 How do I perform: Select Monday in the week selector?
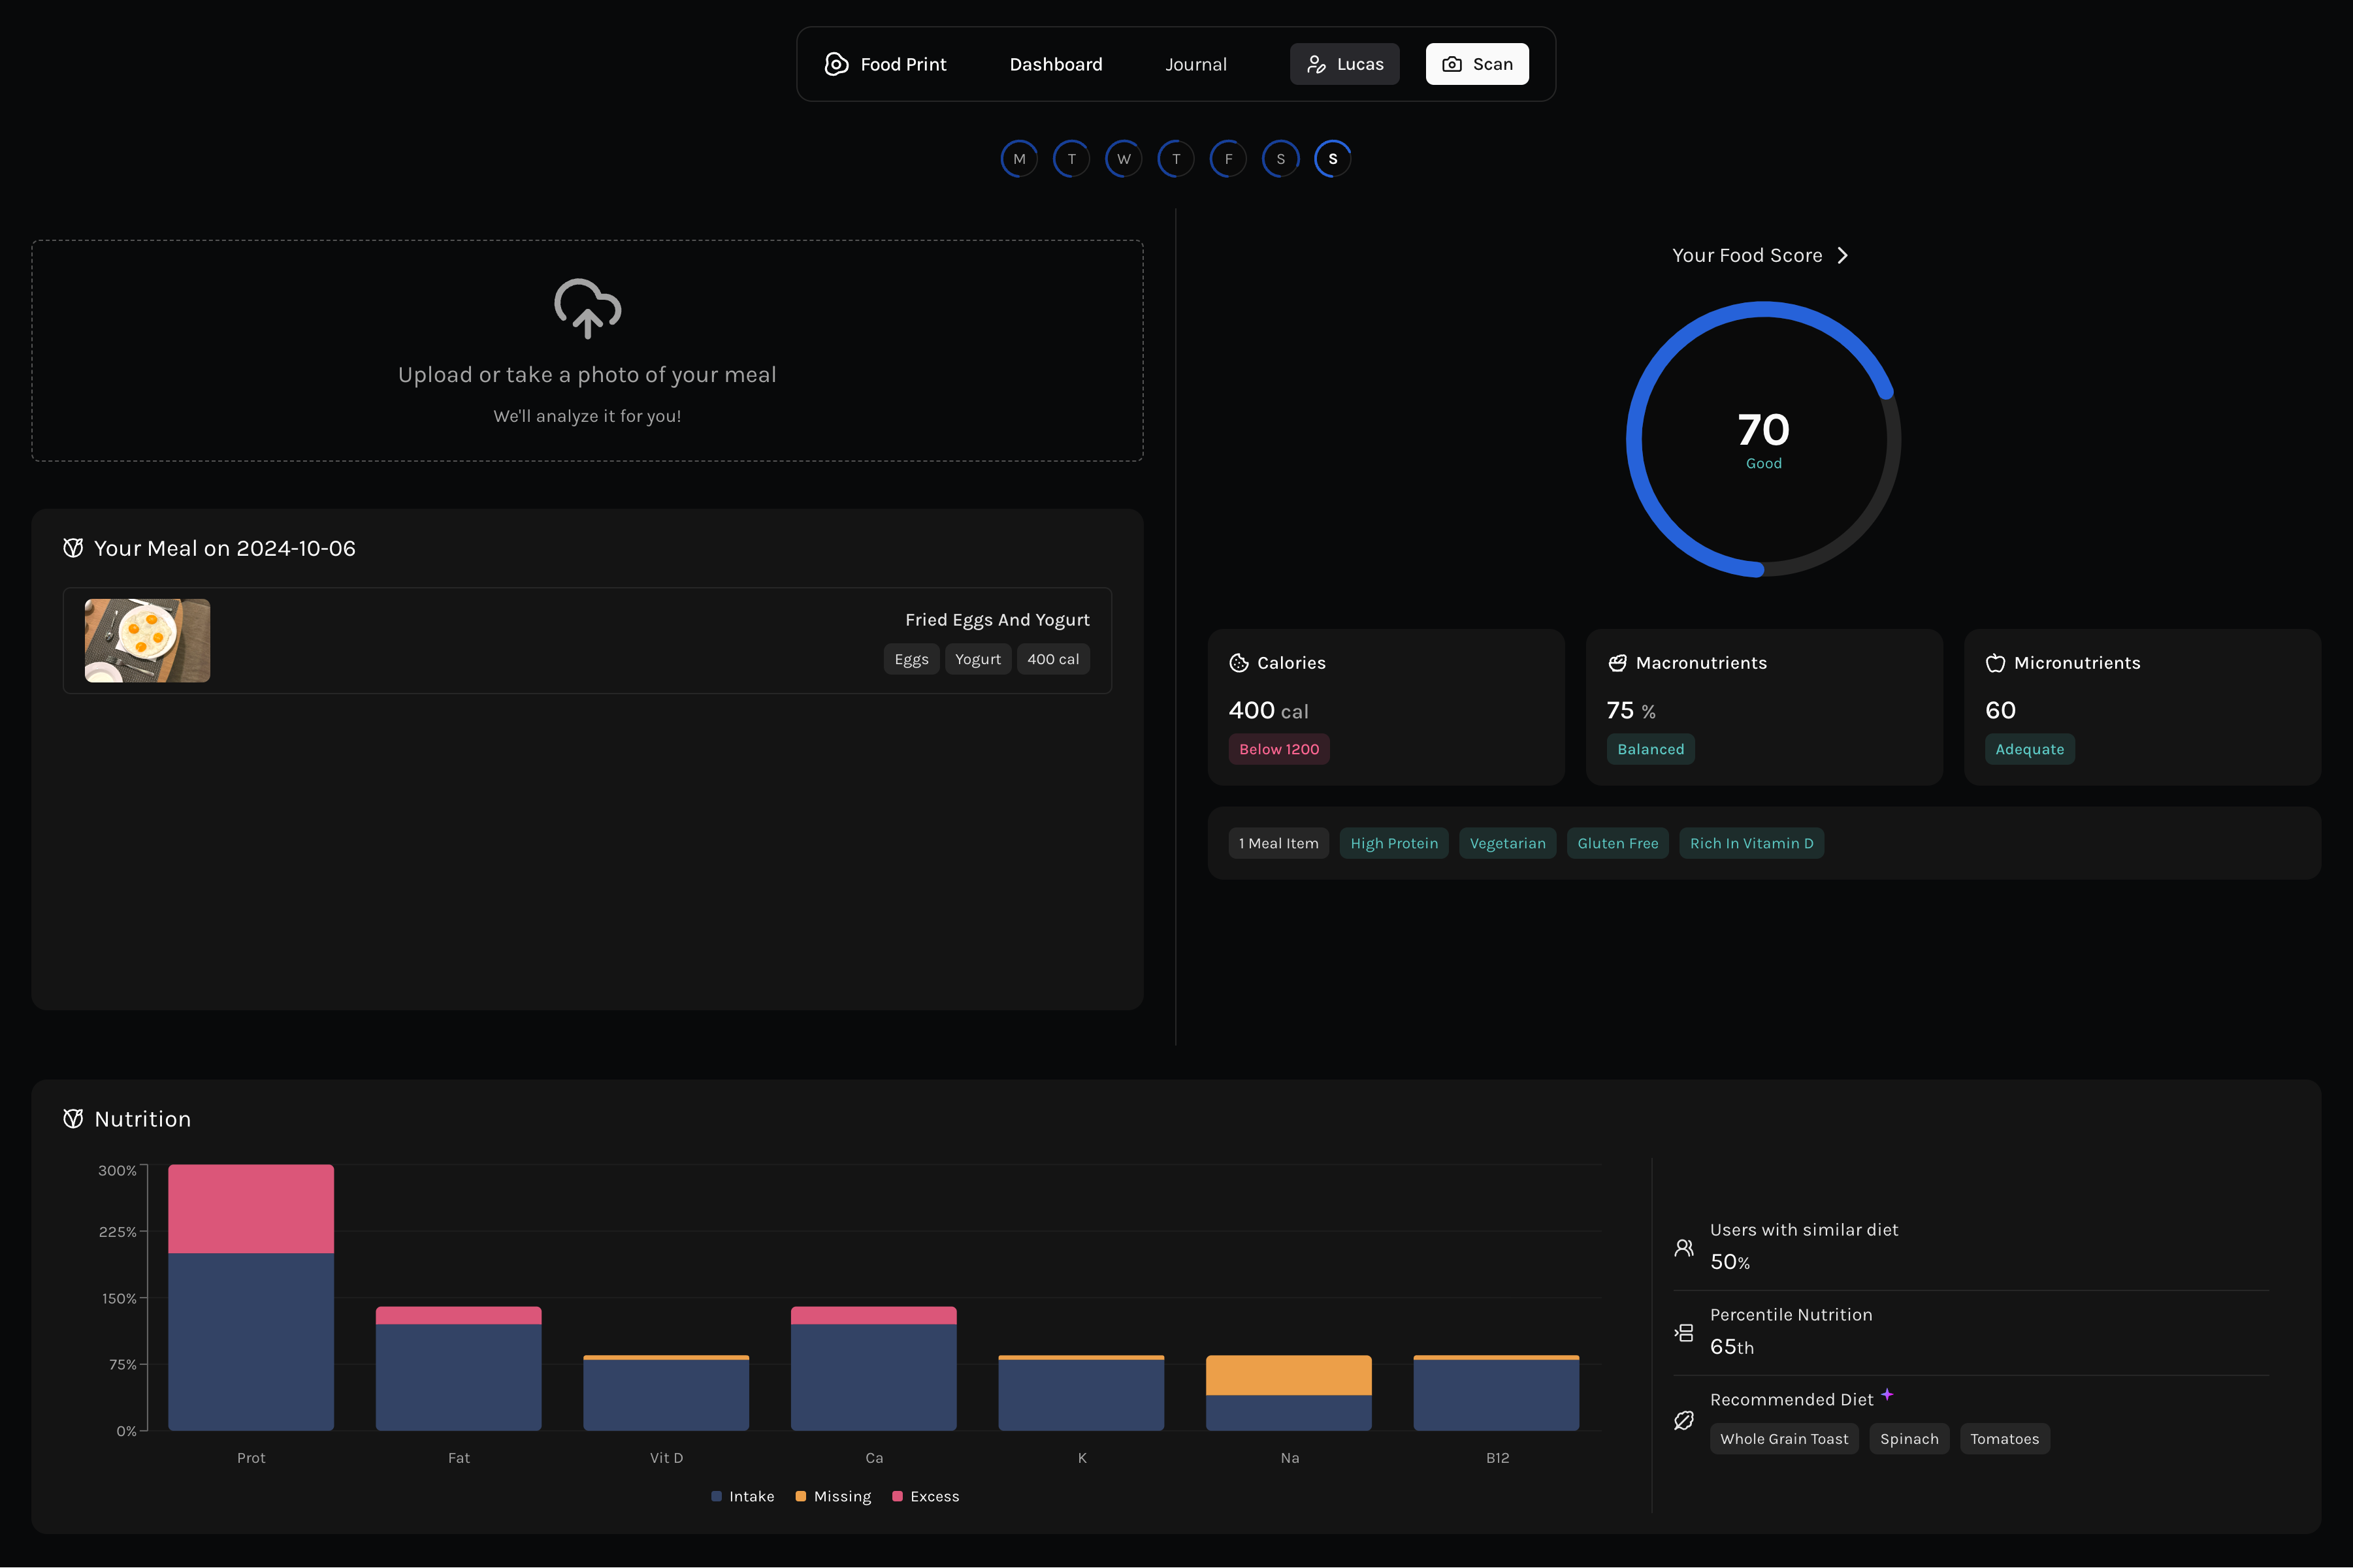pyautogui.click(x=1019, y=159)
